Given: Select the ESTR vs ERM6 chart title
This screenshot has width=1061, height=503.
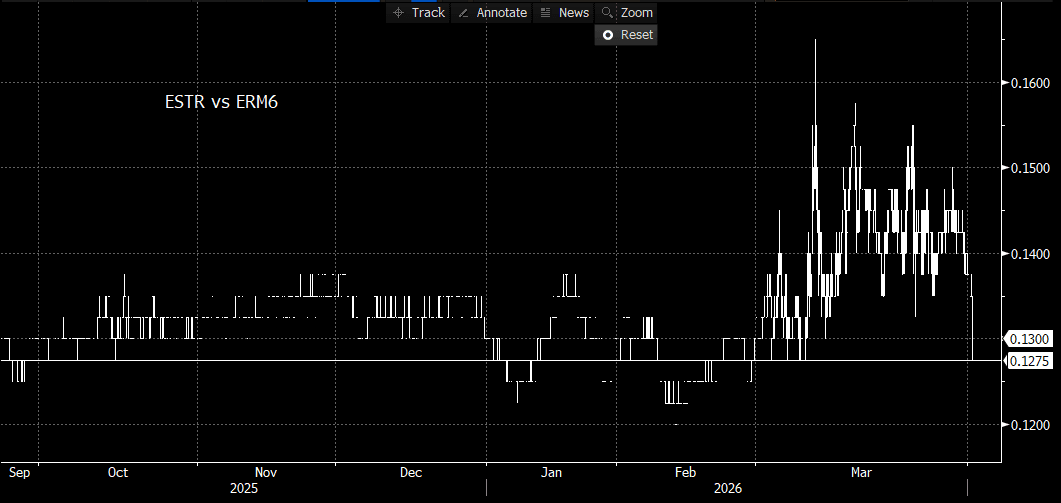Looking at the screenshot, I should click(220, 101).
